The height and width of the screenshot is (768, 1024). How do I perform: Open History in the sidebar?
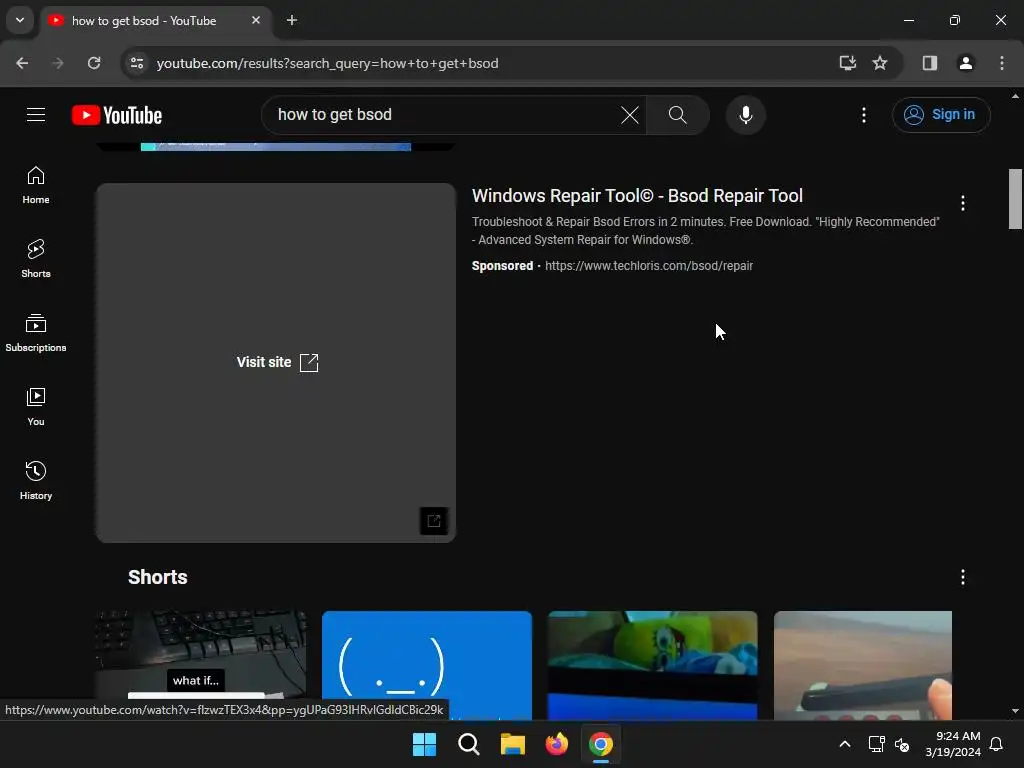[x=36, y=481]
